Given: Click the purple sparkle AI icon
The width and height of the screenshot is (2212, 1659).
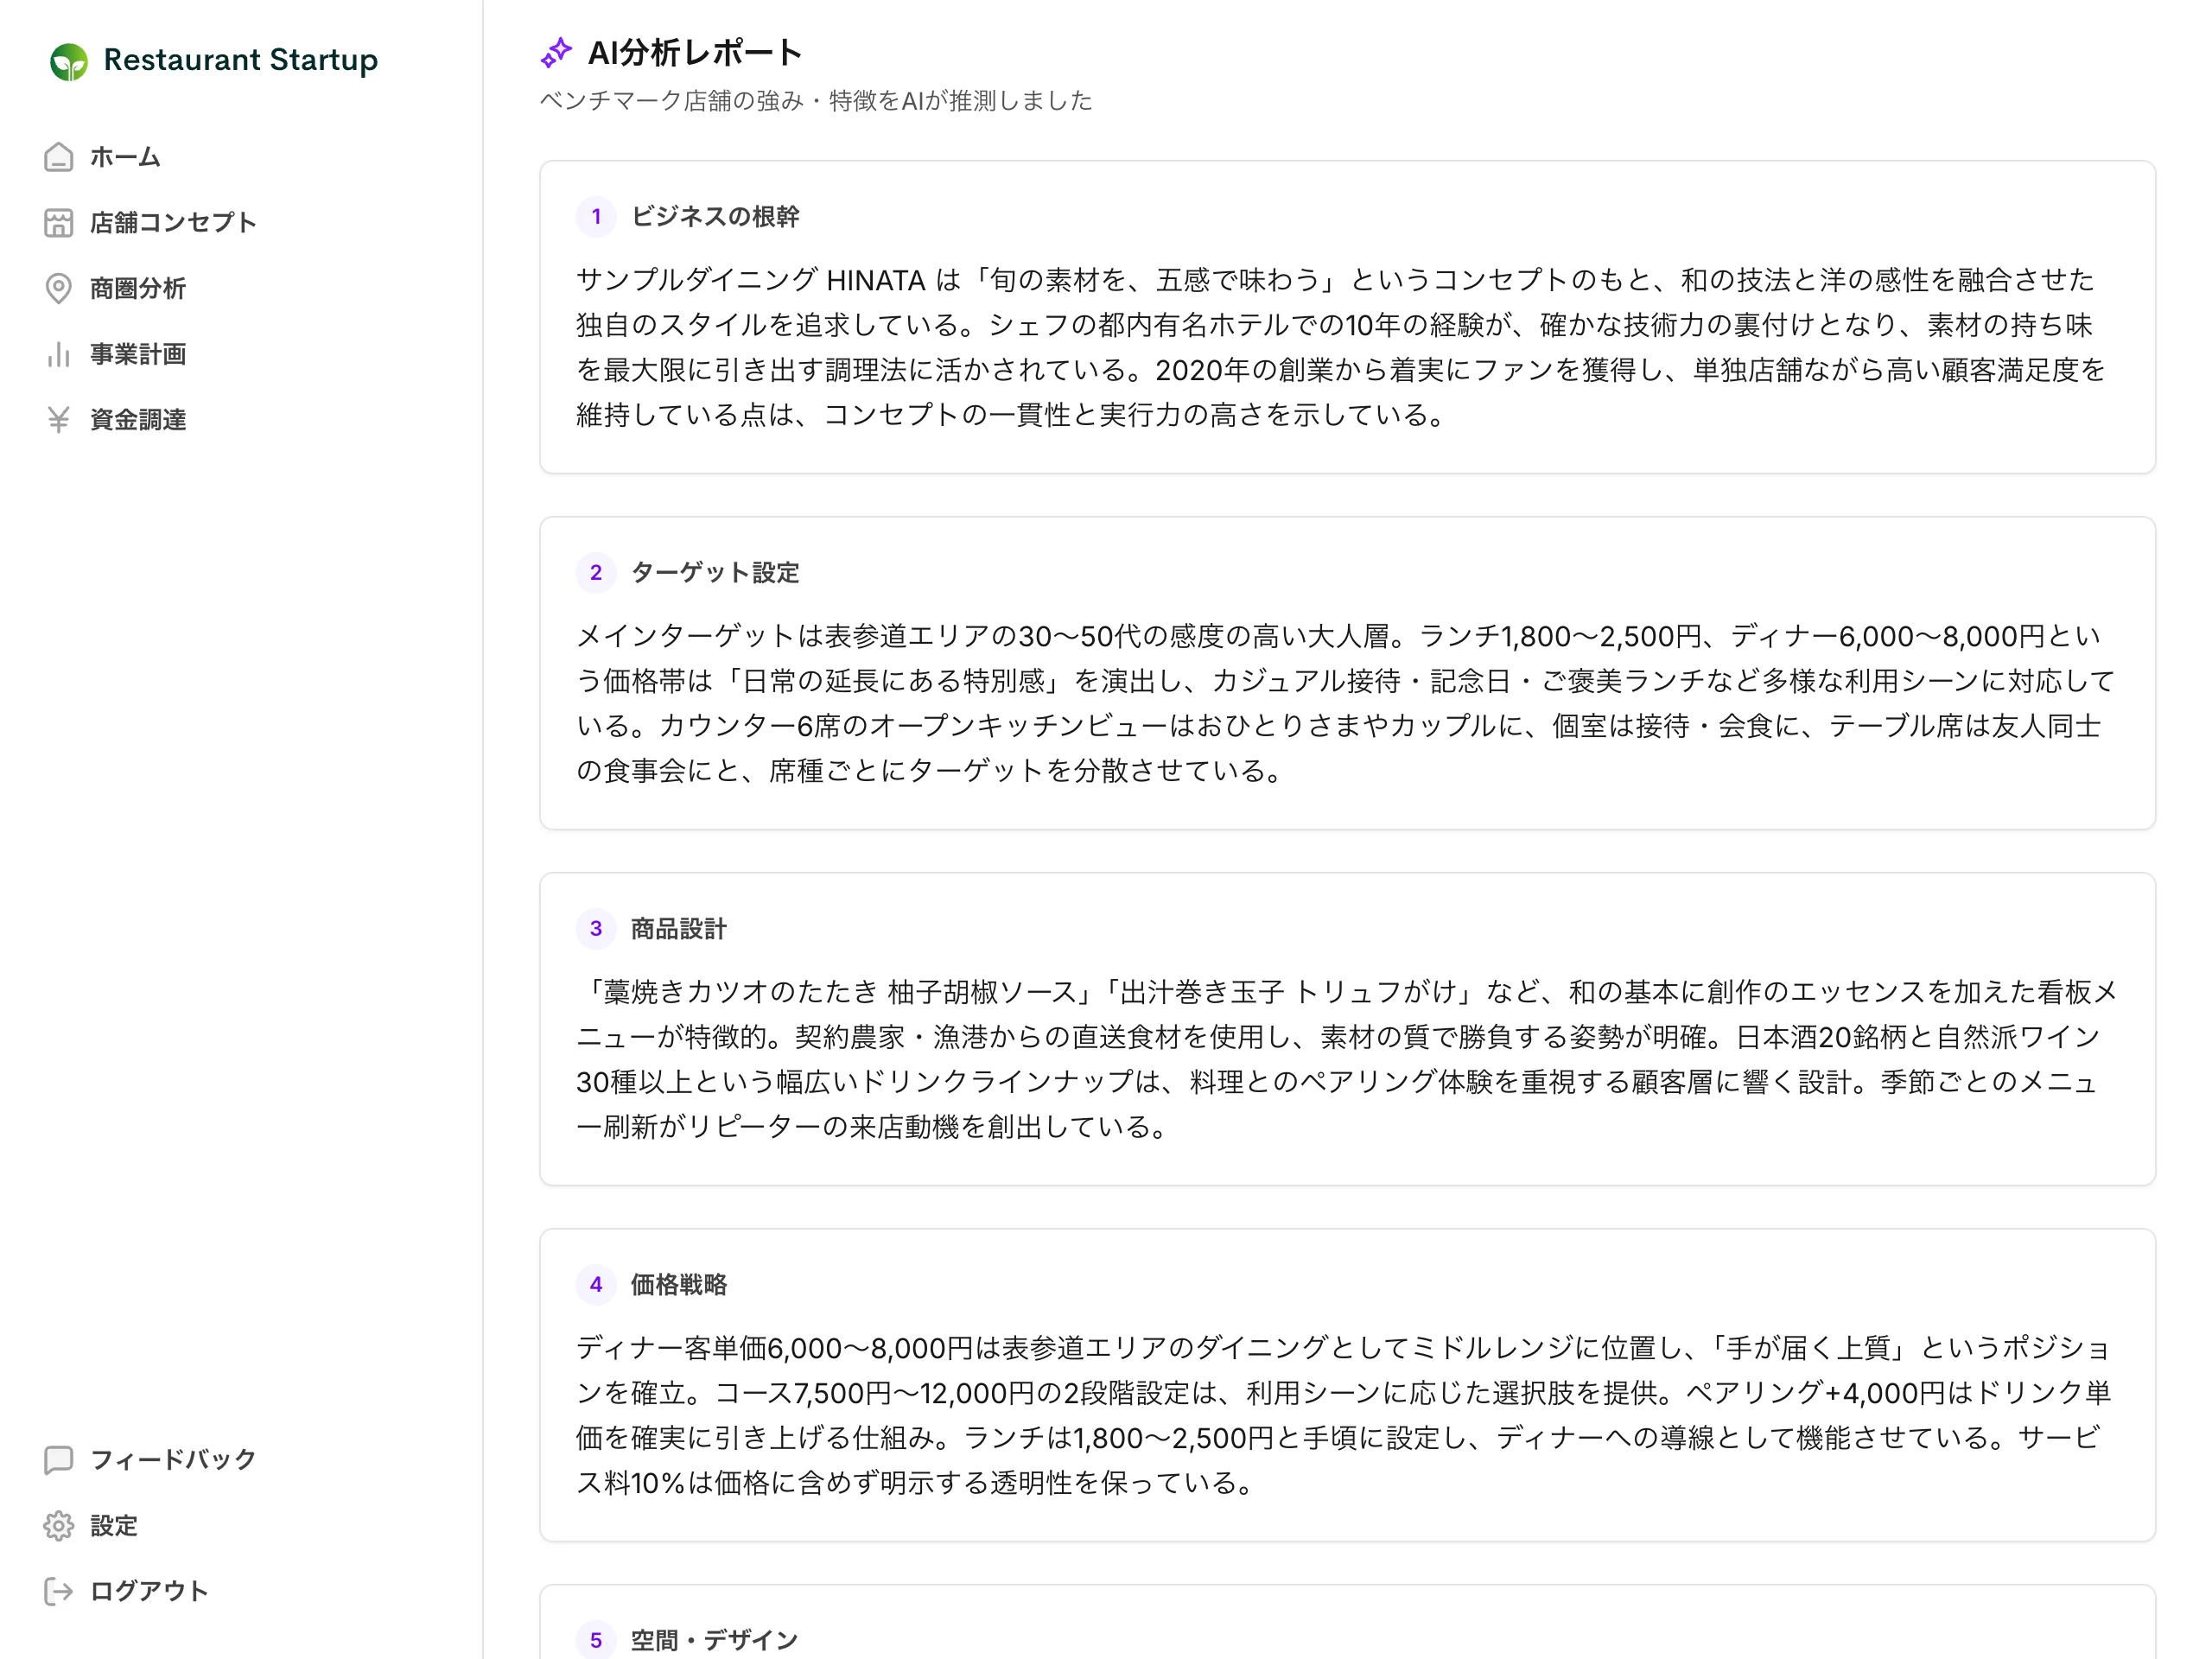Looking at the screenshot, I should pyautogui.click(x=556, y=53).
